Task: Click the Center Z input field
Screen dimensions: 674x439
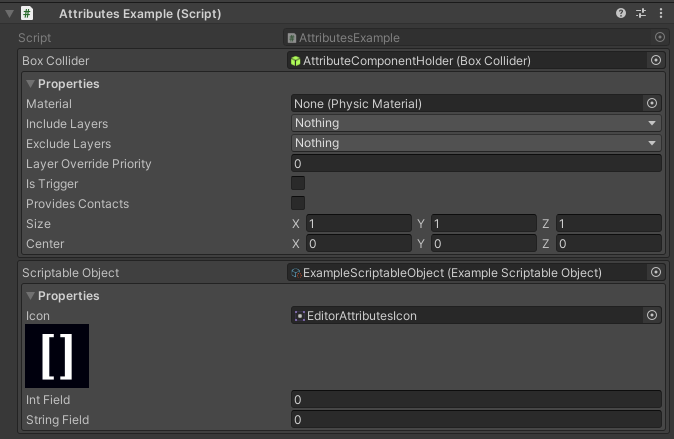Action: click(x=609, y=244)
